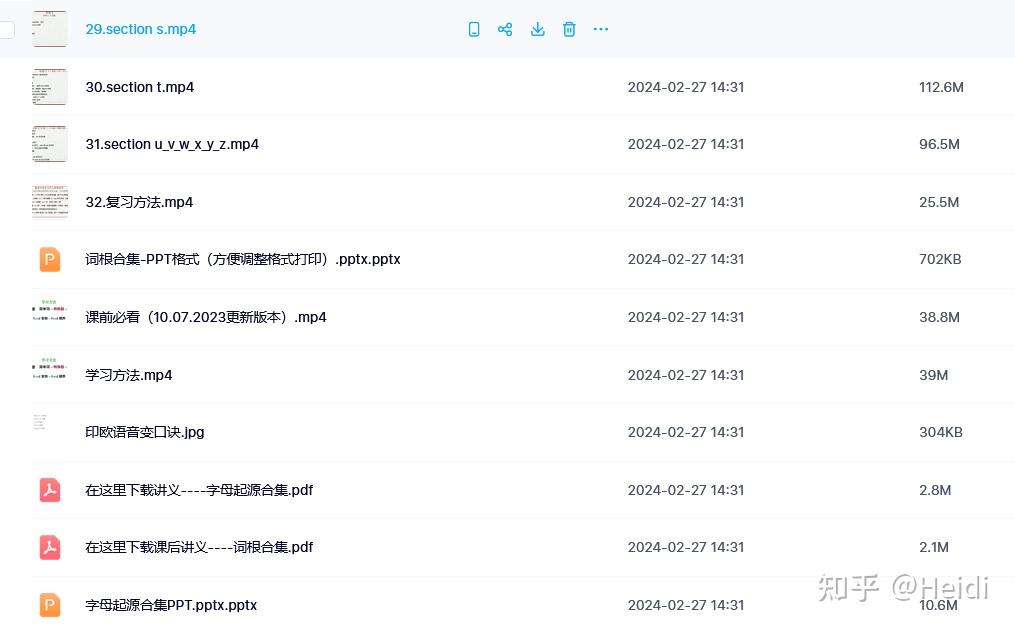Open more options for 29.section s.mp4
Image resolution: width=1015 pixels, height=629 pixels.
[x=601, y=29]
